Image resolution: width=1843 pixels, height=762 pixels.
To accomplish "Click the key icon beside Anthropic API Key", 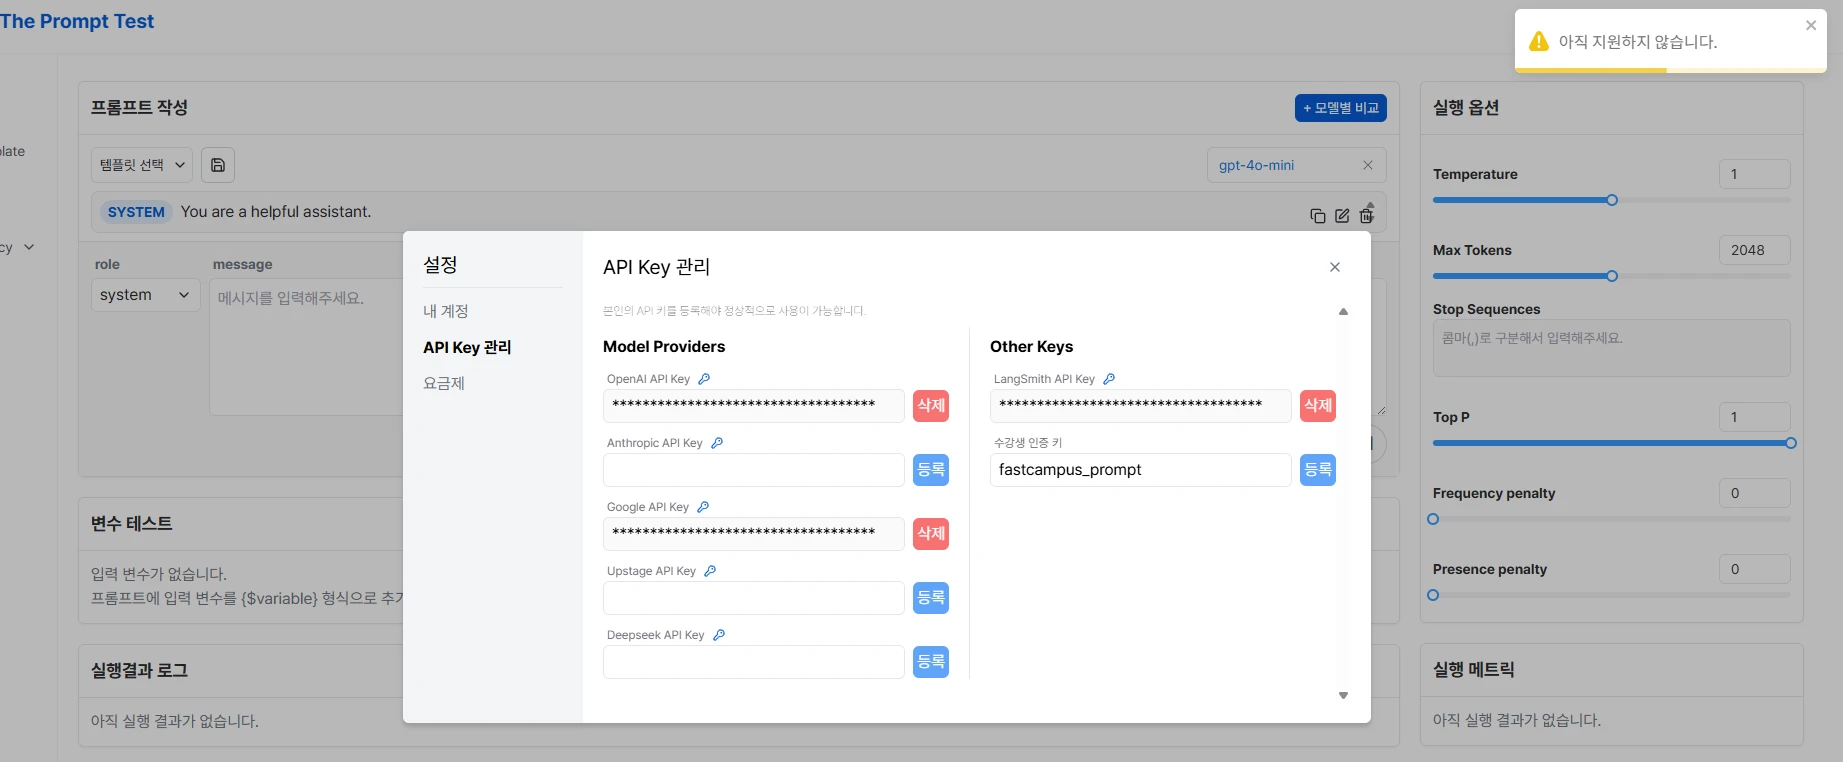I will [x=717, y=443].
